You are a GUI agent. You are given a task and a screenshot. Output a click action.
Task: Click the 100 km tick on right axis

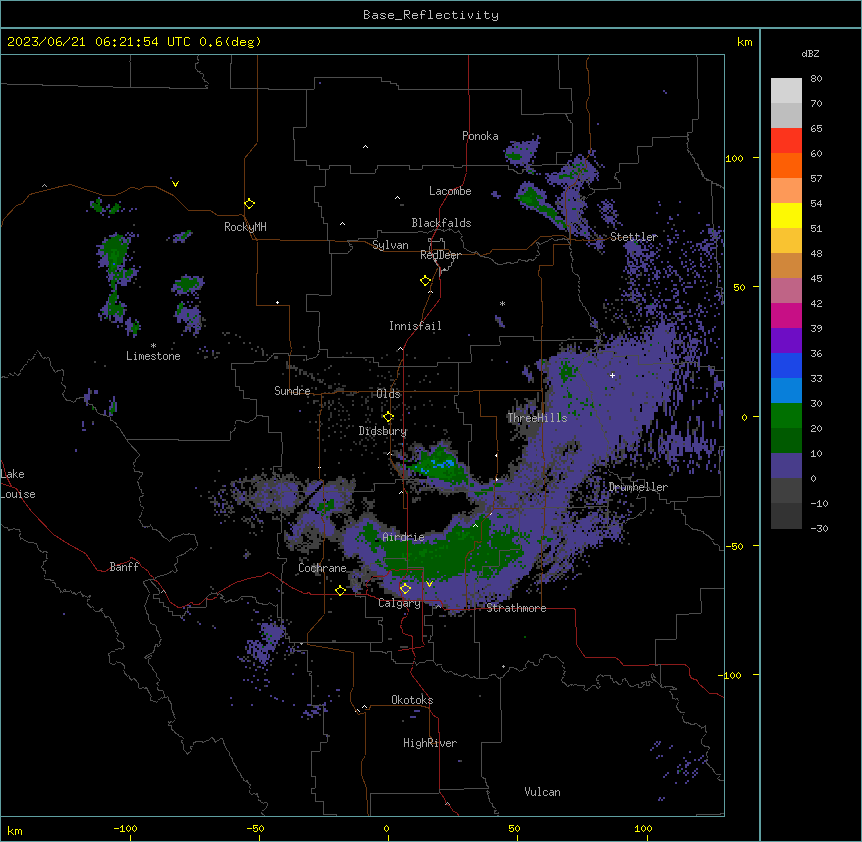[734, 158]
